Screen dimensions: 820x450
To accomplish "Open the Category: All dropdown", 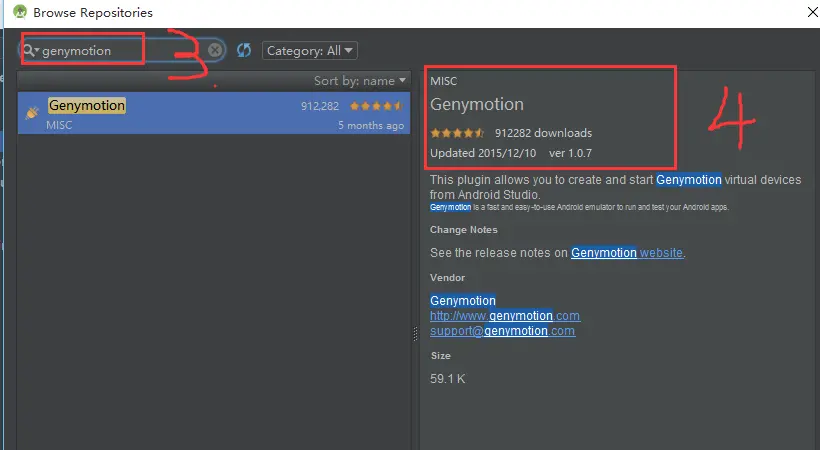I will click(x=310, y=50).
